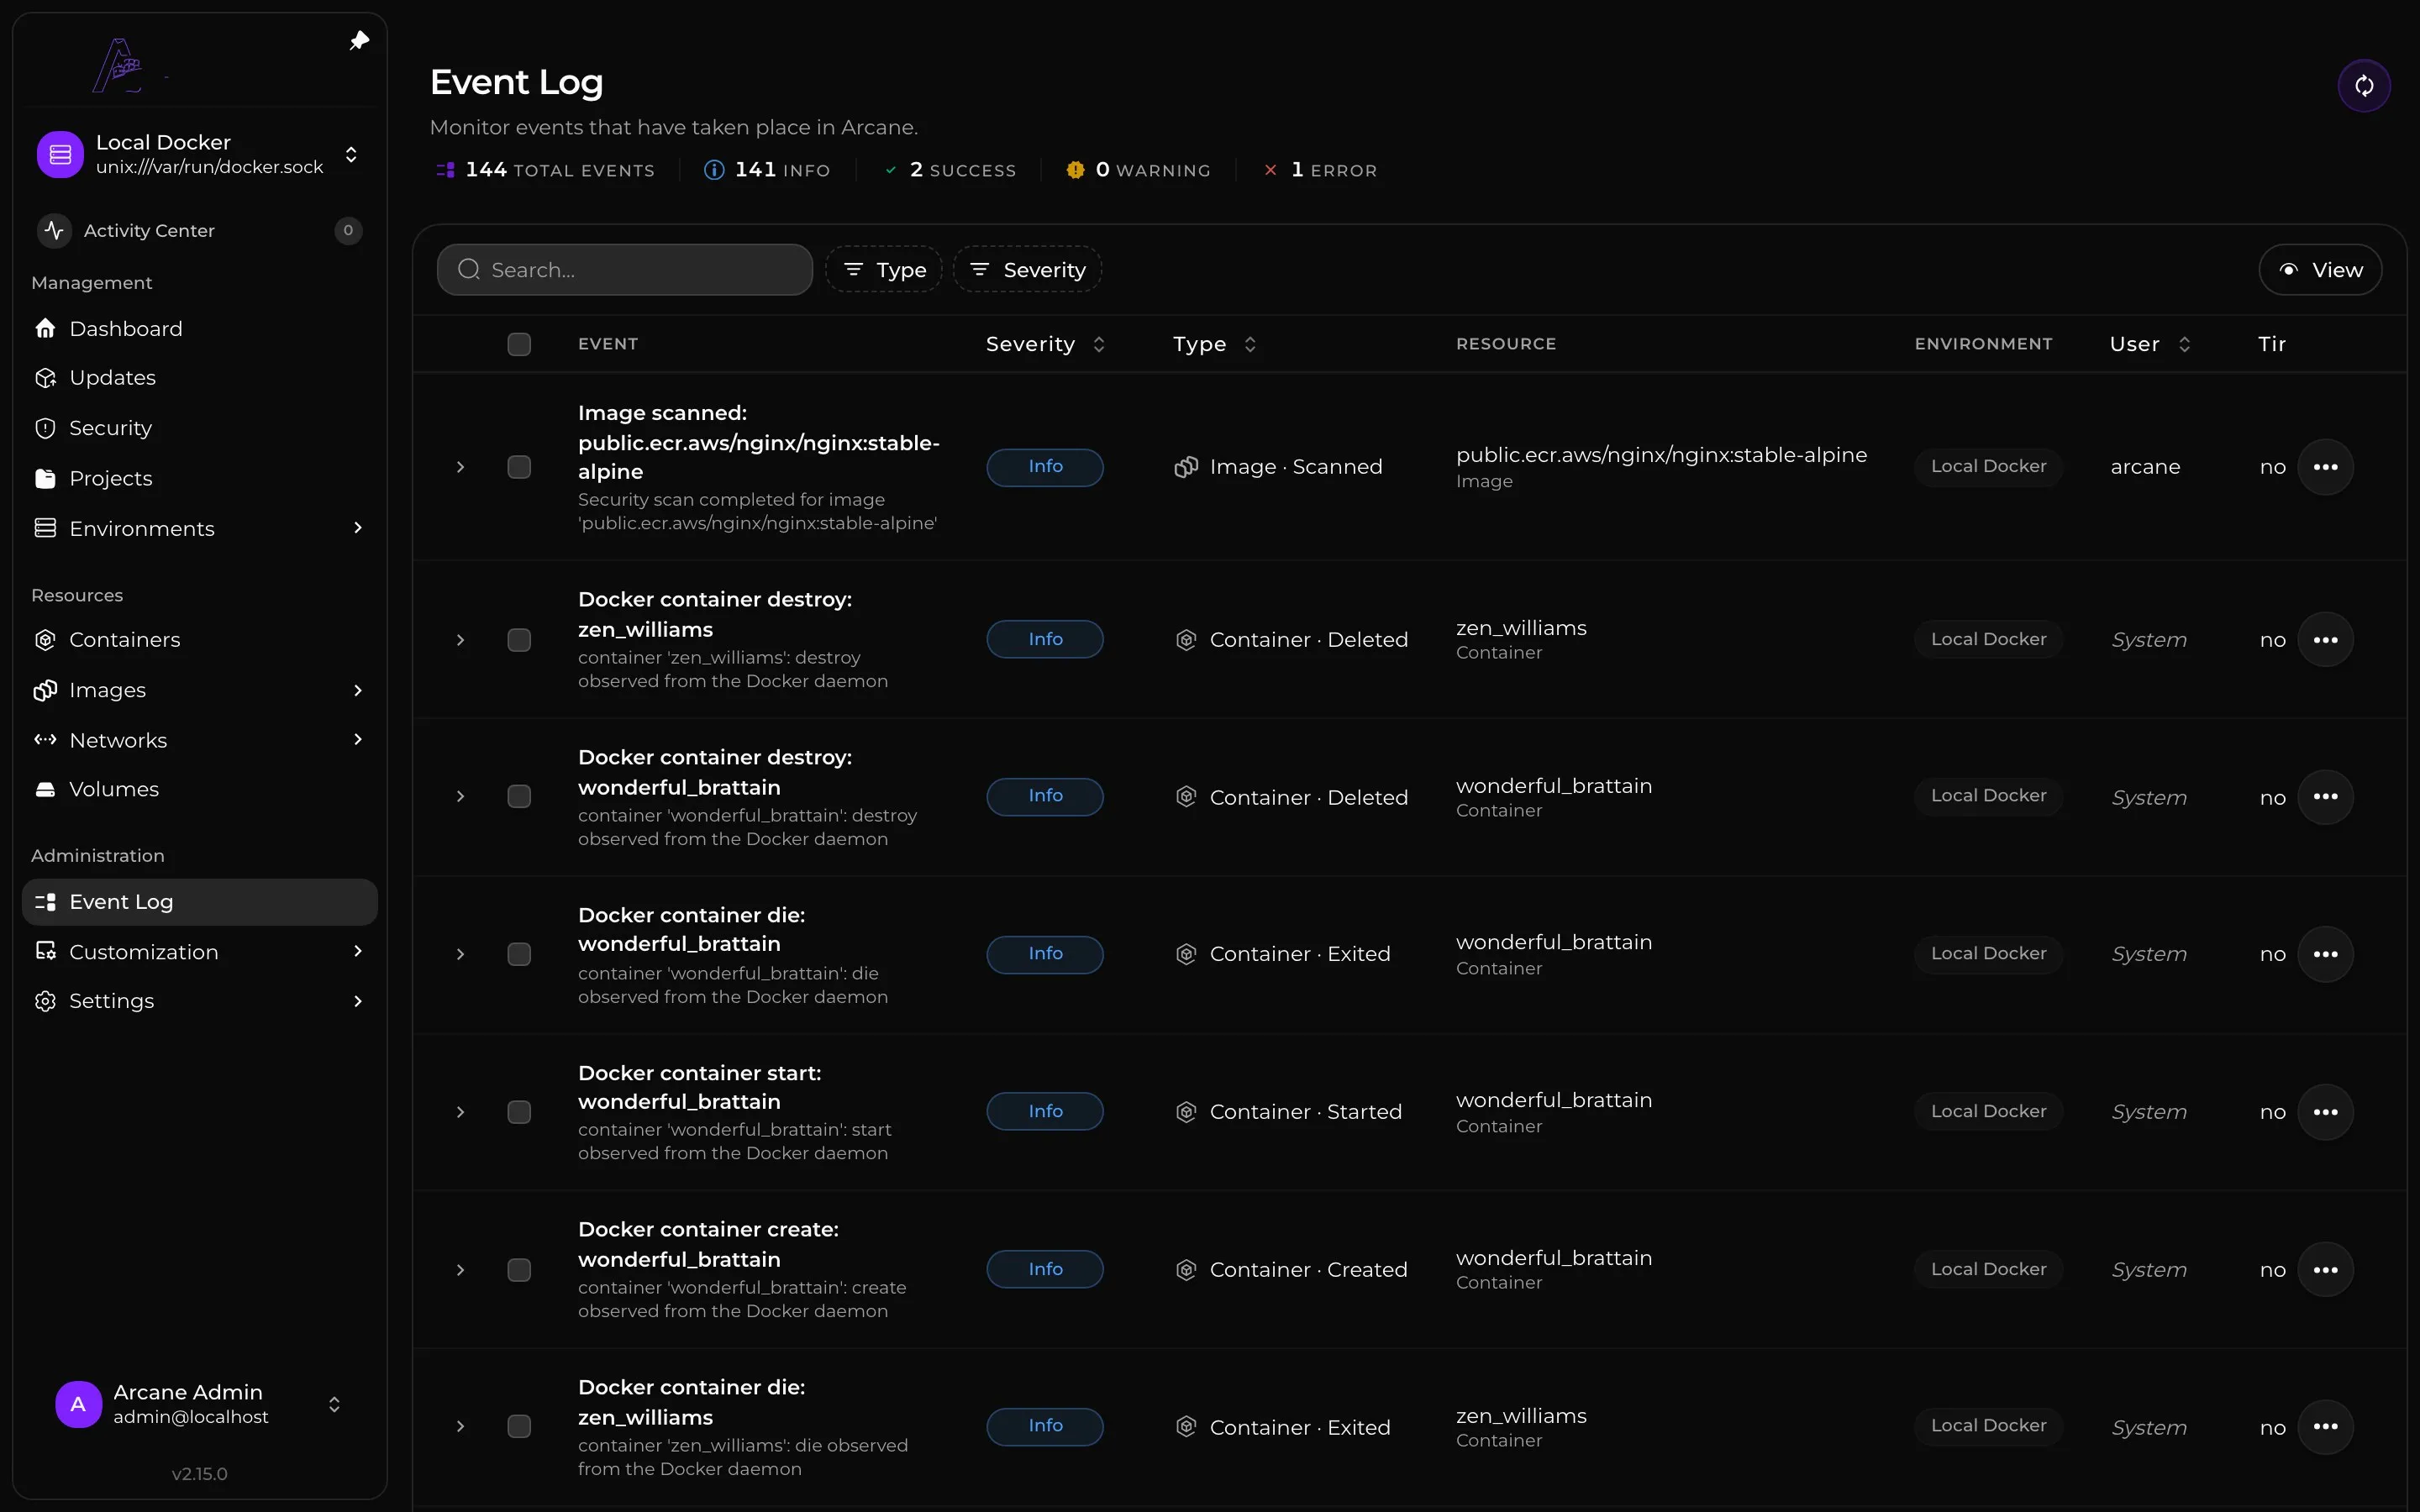Click the refresh events icon

point(2364,86)
